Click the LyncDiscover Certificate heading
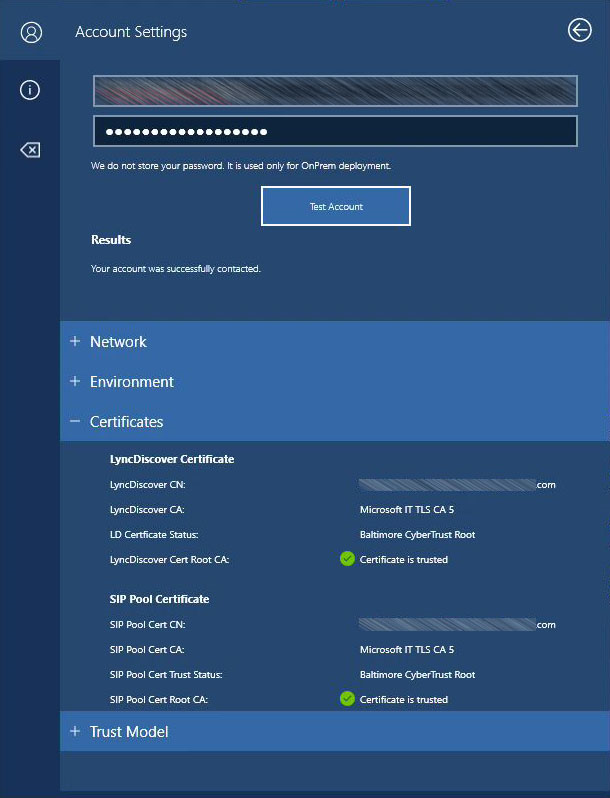This screenshot has height=798, width=610. 171,459
